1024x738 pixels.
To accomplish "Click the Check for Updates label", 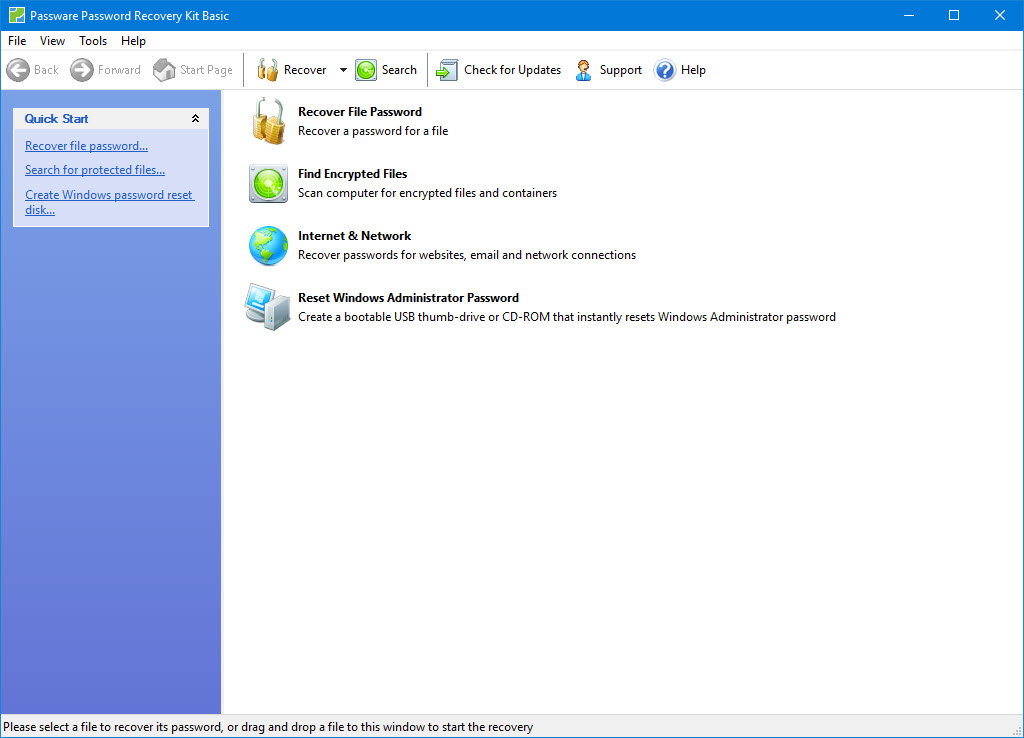I will point(513,70).
